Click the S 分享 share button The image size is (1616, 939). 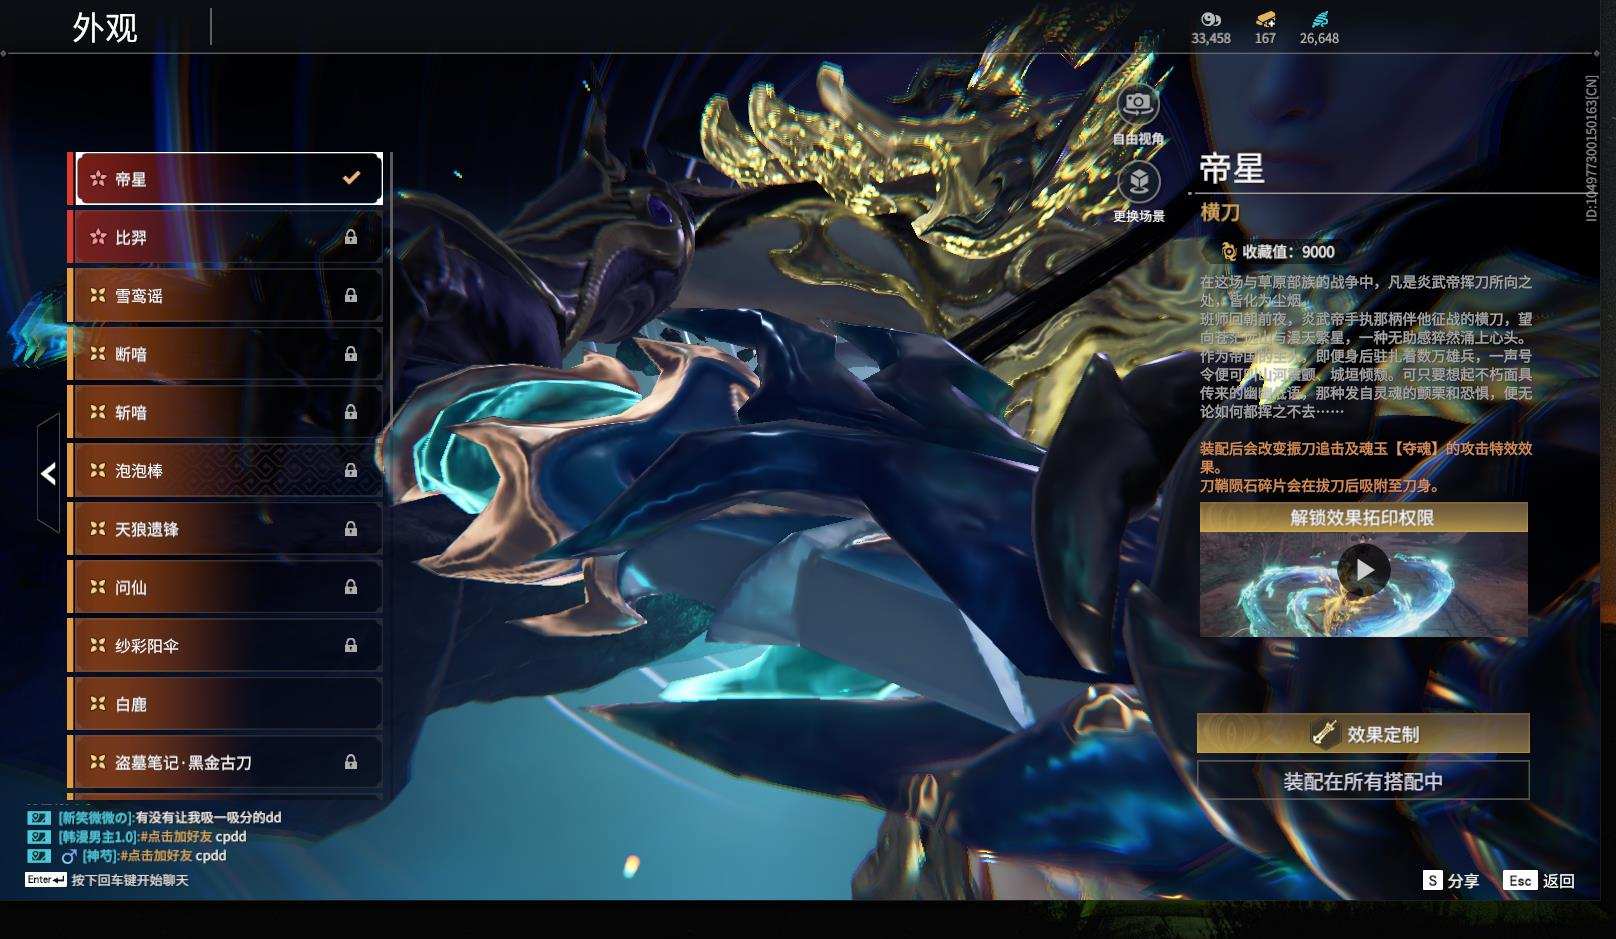click(1451, 880)
